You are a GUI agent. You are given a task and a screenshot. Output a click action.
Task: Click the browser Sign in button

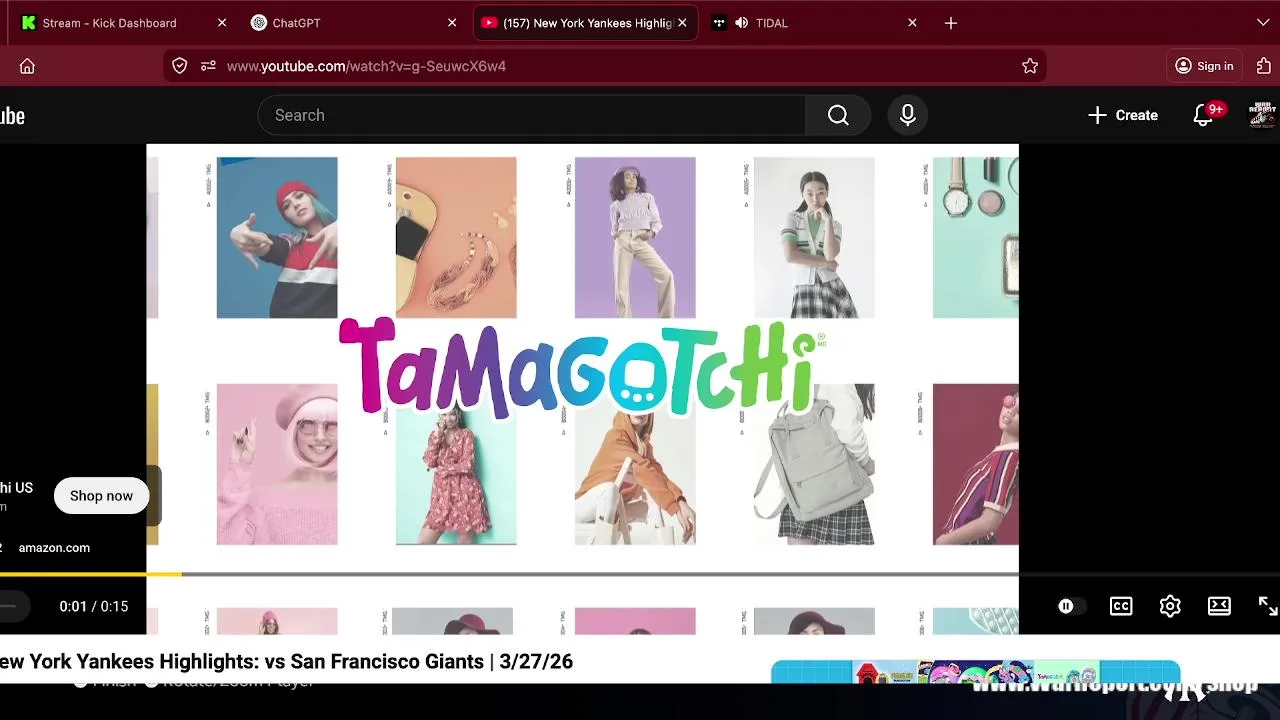pyautogui.click(x=1204, y=66)
